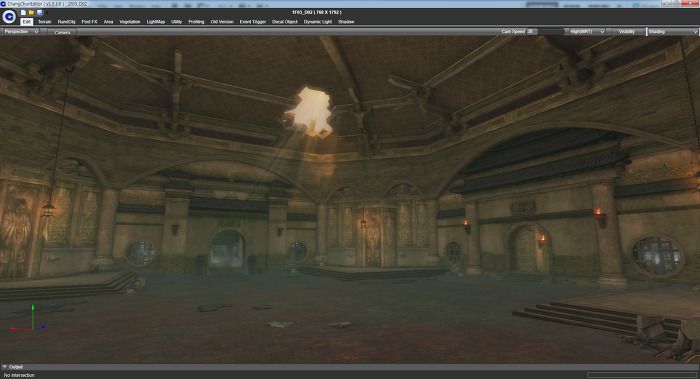Select the Profiling tab
This screenshot has width=700, height=379.
pos(196,21)
